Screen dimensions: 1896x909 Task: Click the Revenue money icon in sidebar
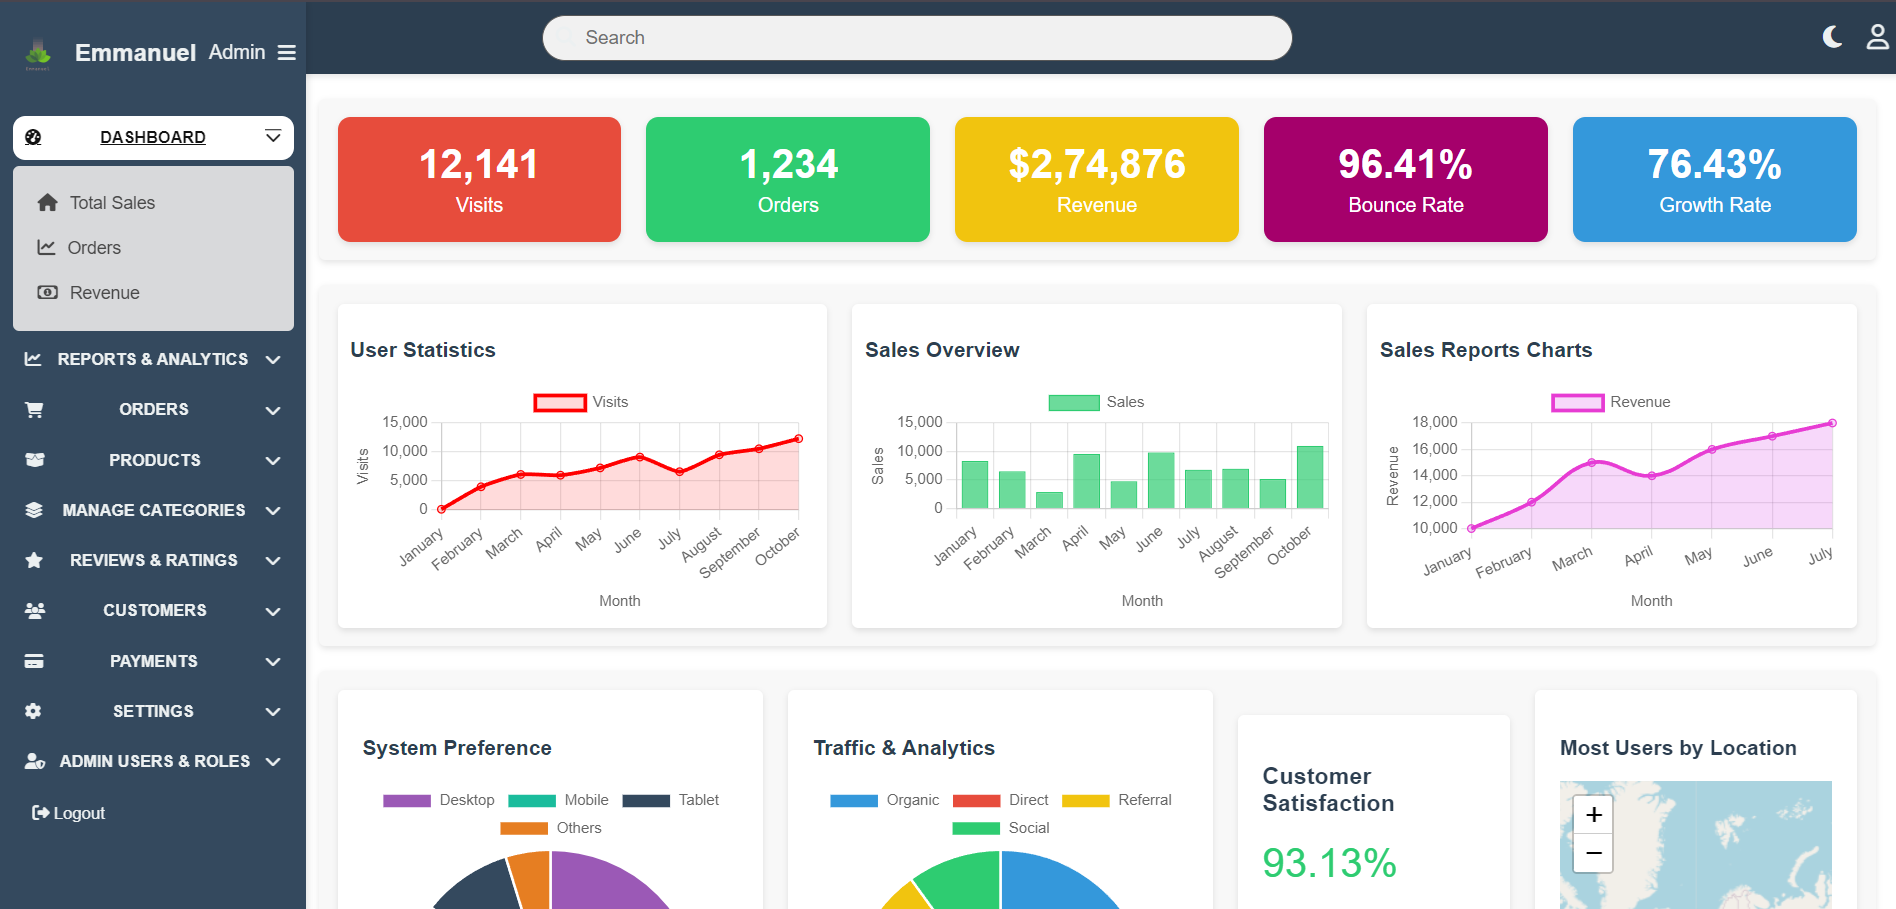click(x=47, y=292)
